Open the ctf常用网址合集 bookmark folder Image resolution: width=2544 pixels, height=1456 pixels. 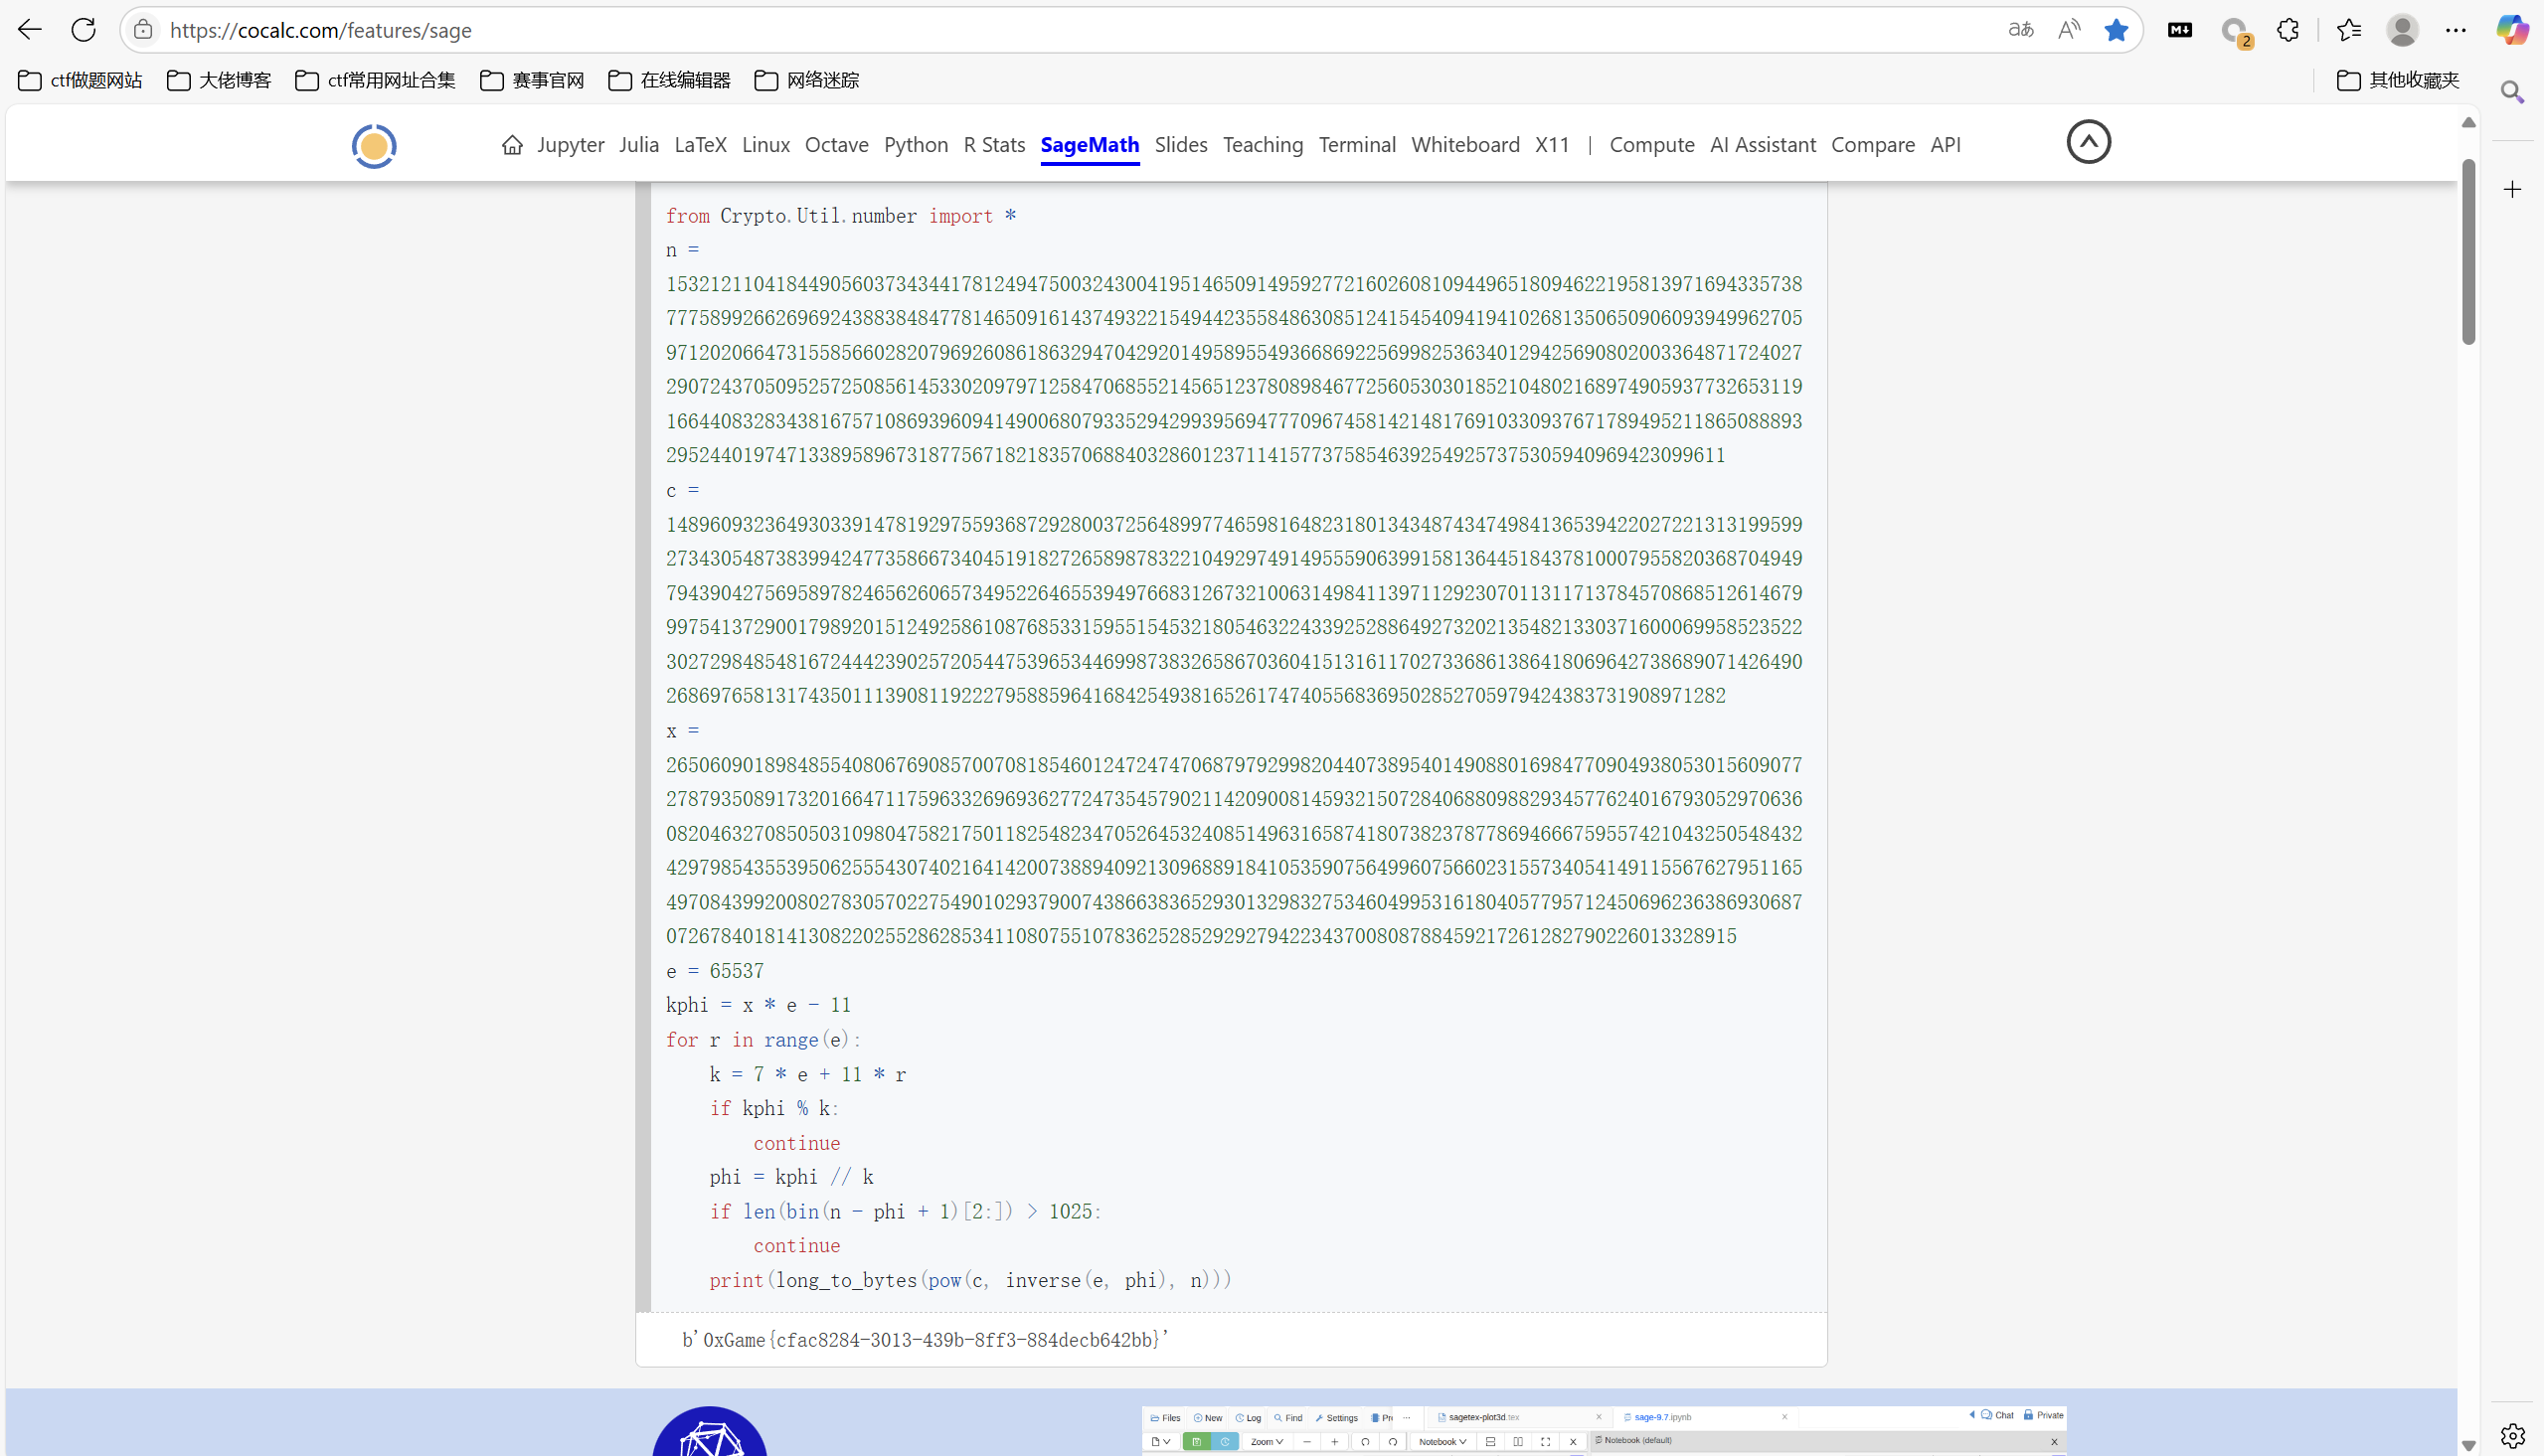pos(376,80)
